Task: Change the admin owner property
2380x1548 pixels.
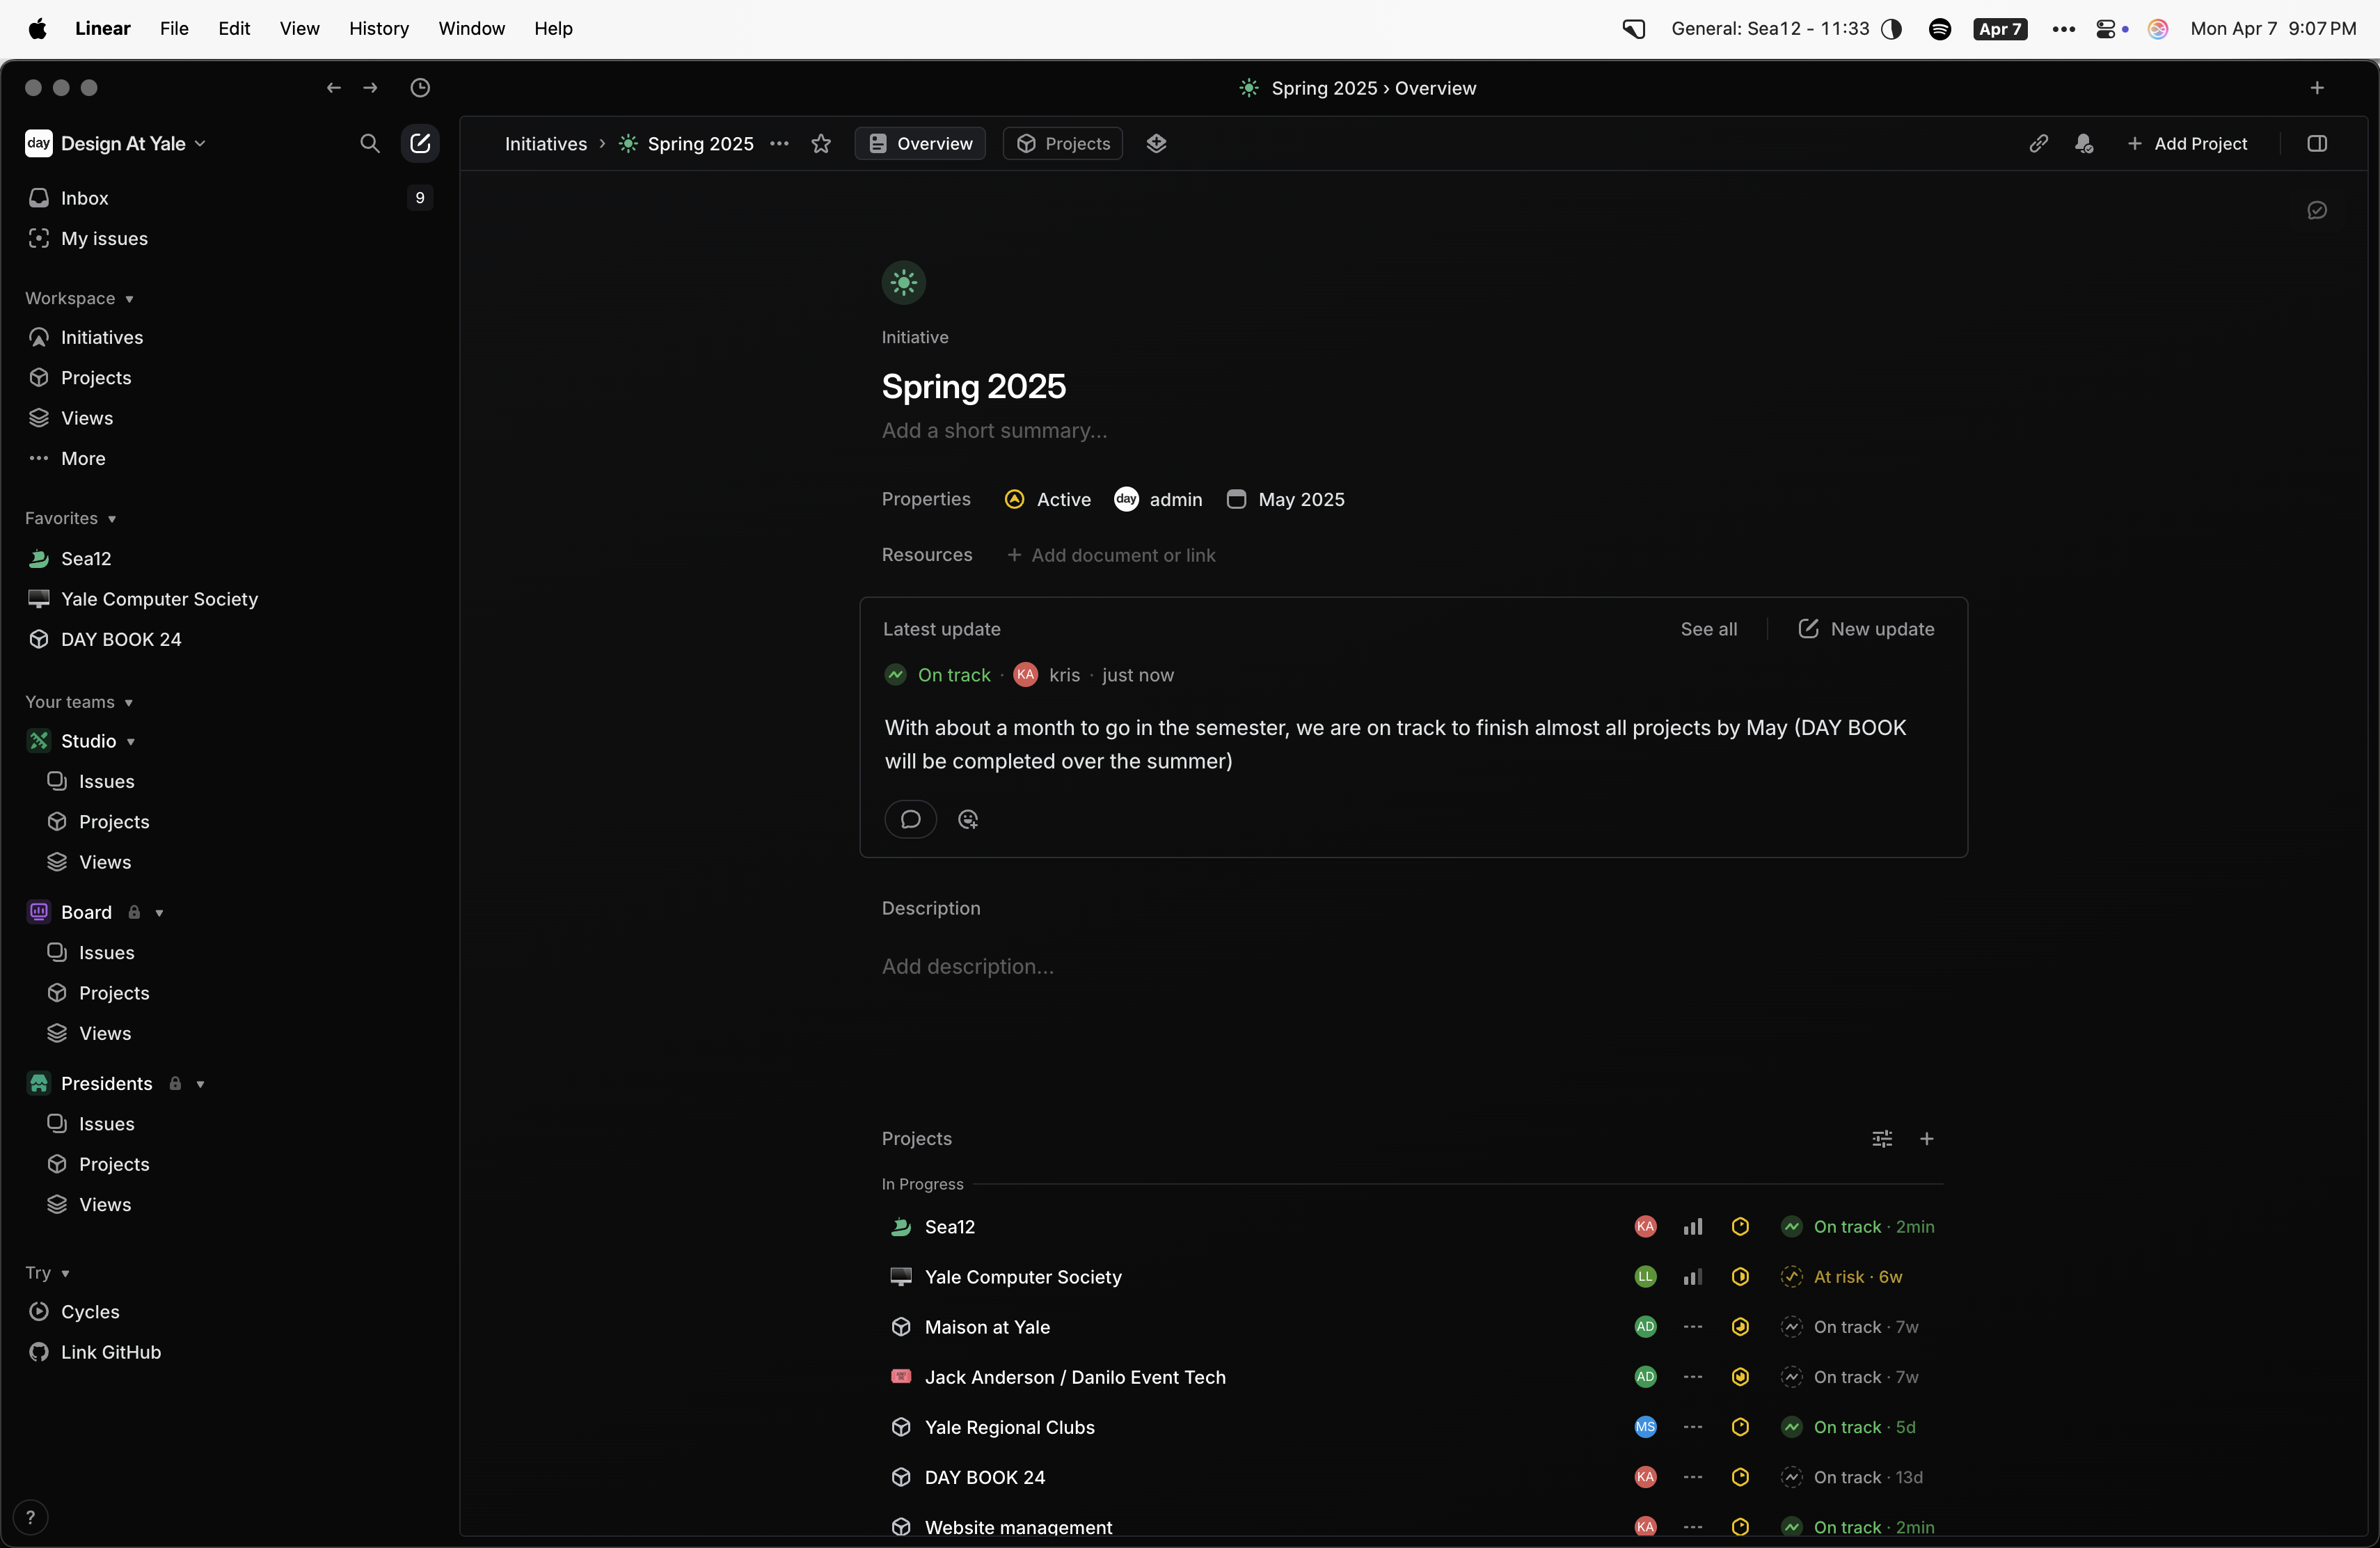Action: 1158,499
